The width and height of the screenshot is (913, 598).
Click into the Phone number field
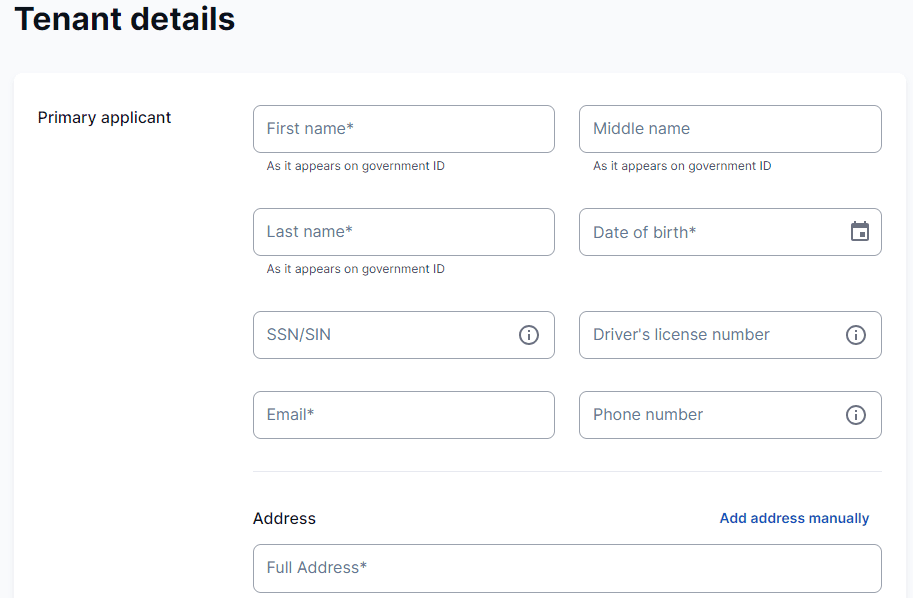(710, 415)
